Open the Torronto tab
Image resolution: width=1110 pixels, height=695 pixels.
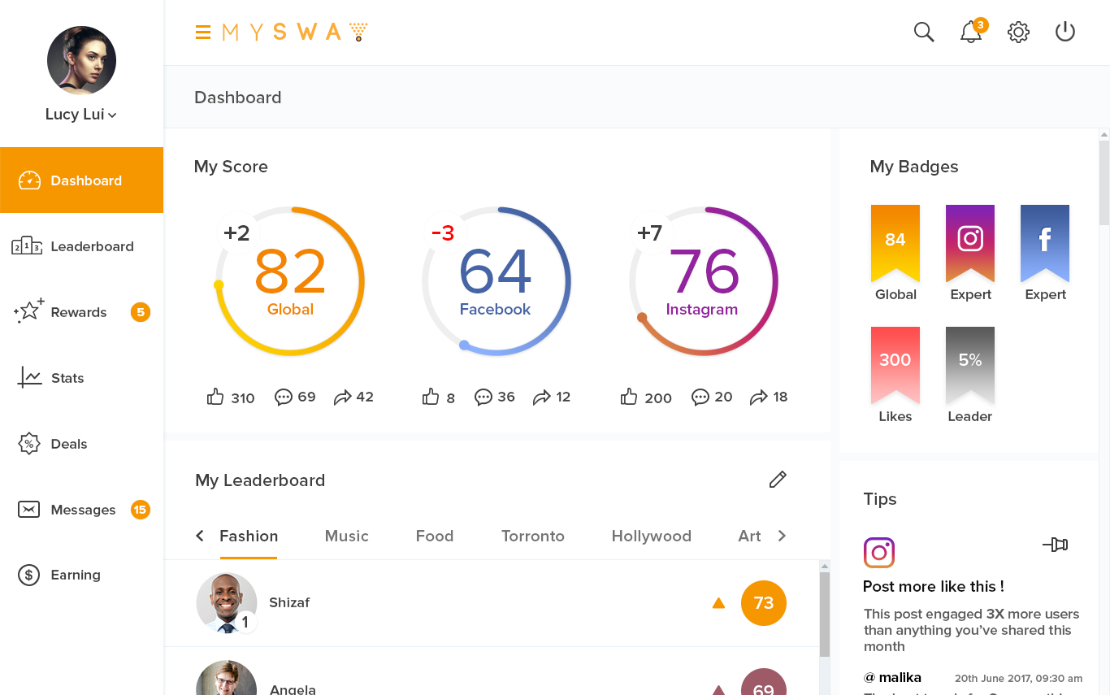tap(533, 536)
